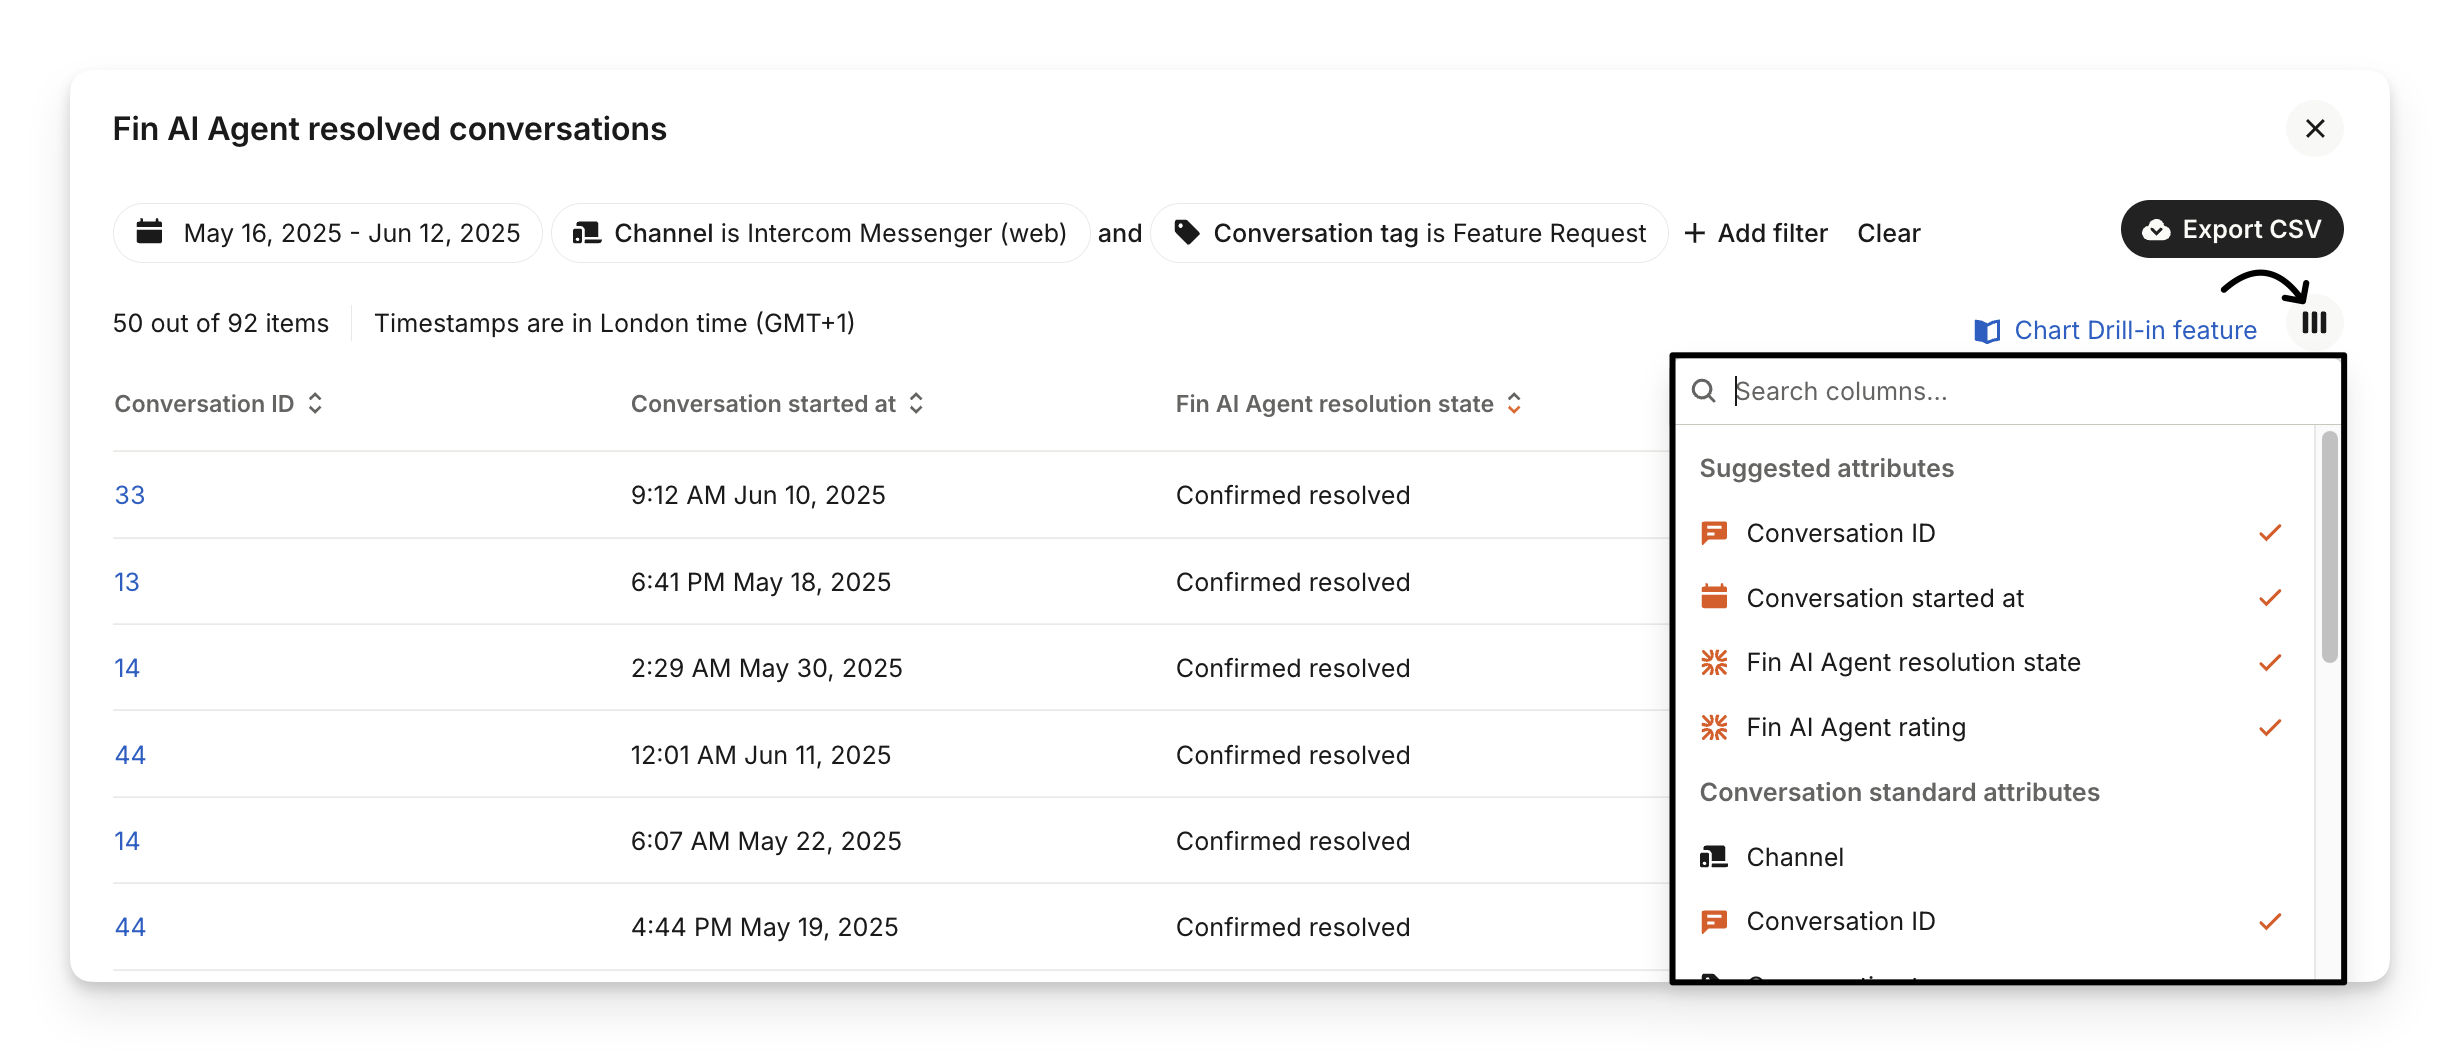Click the magnifier icon in column search
Image resolution: width=2460 pixels, height=1052 pixels.
click(x=1704, y=391)
